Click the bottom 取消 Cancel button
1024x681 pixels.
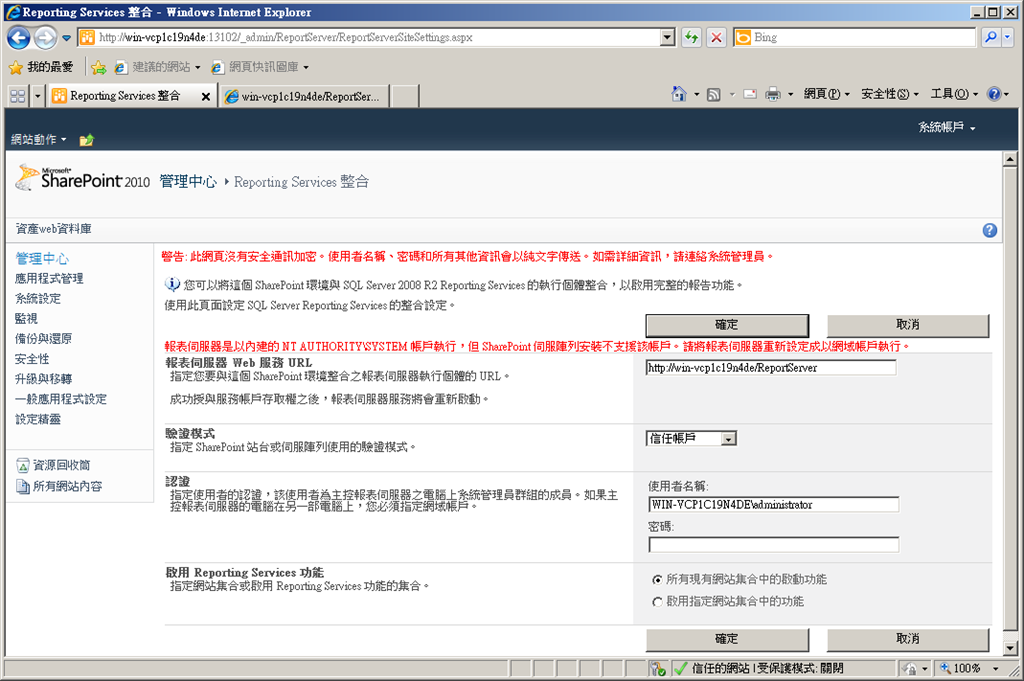[908, 639]
